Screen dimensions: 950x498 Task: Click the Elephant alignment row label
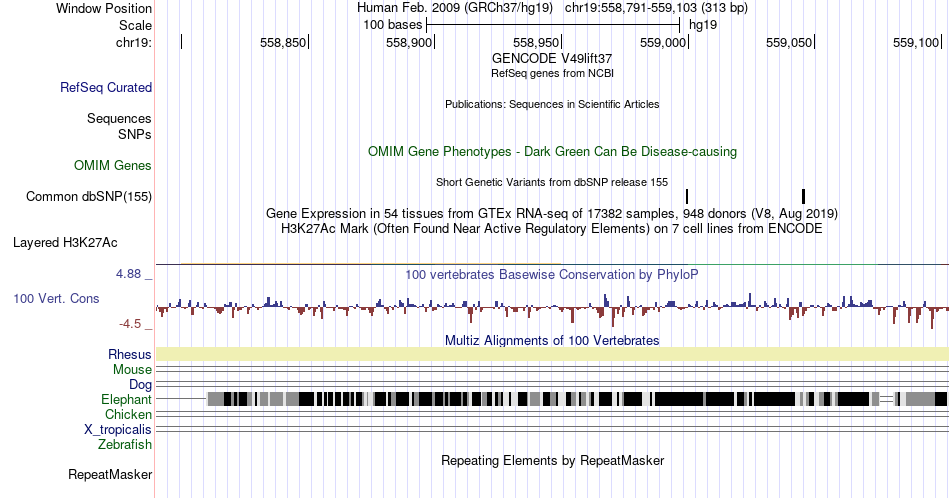tap(126, 399)
